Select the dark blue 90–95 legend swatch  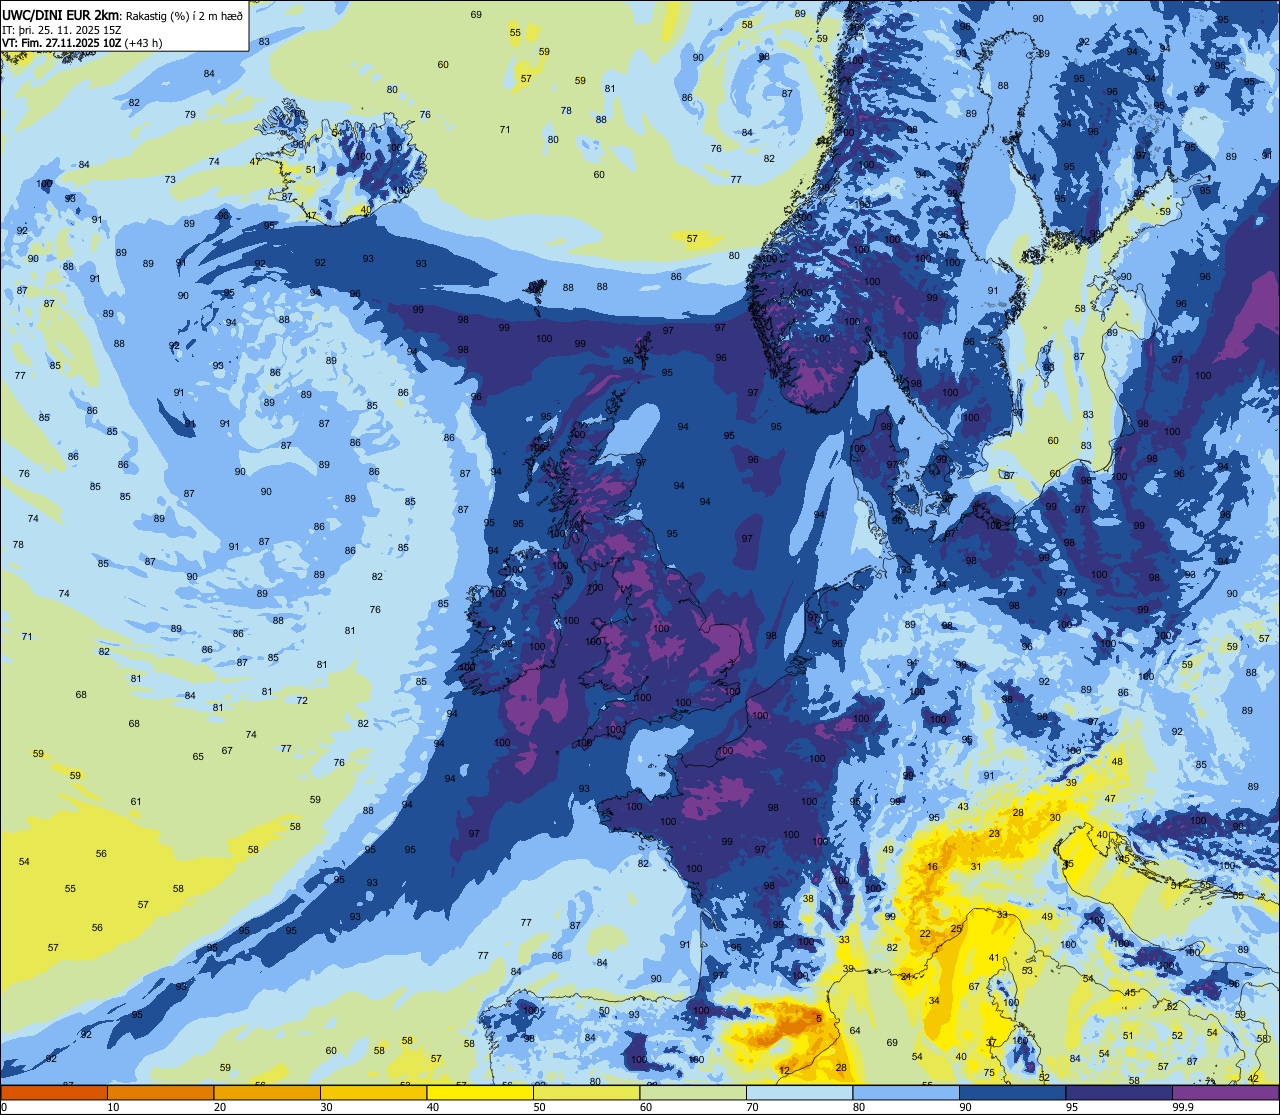click(1012, 1092)
